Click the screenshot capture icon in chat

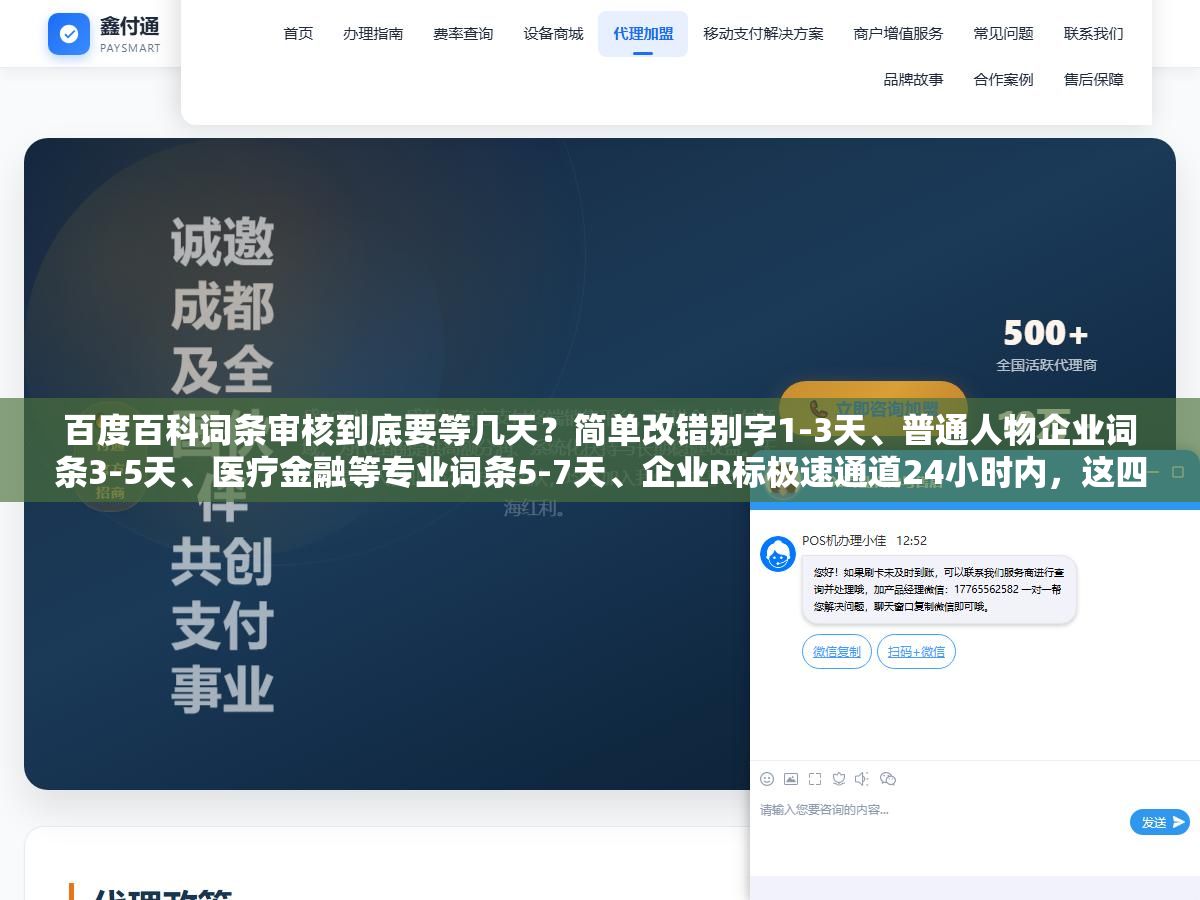click(x=815, y=779)
